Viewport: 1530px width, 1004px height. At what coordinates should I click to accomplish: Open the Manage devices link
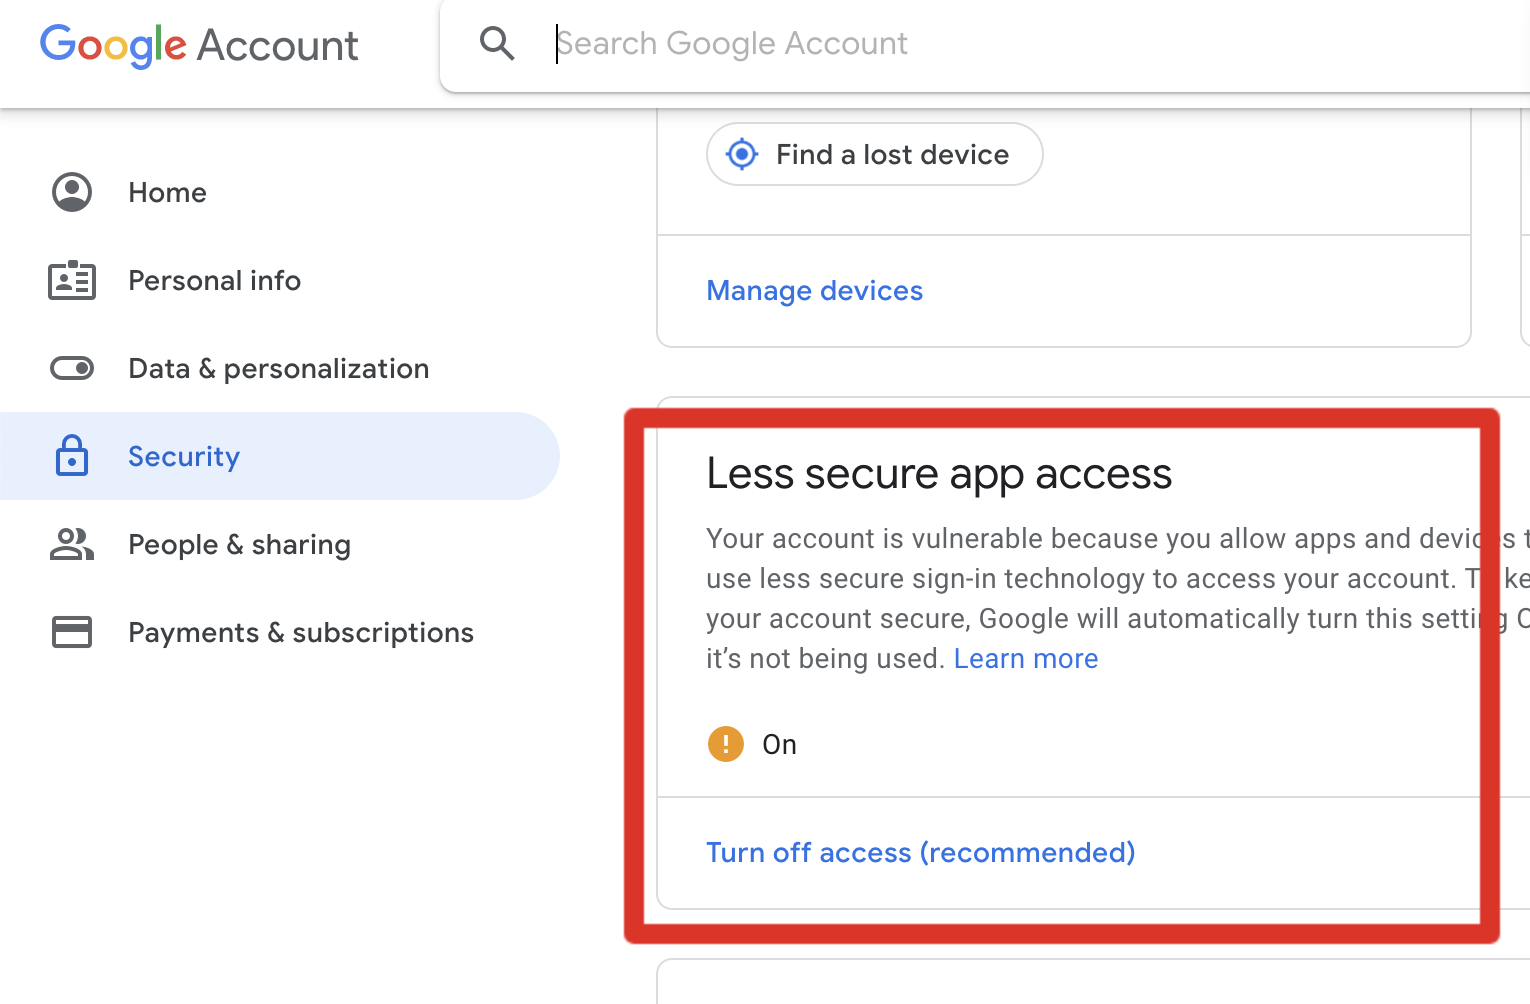tap(814, 290)
